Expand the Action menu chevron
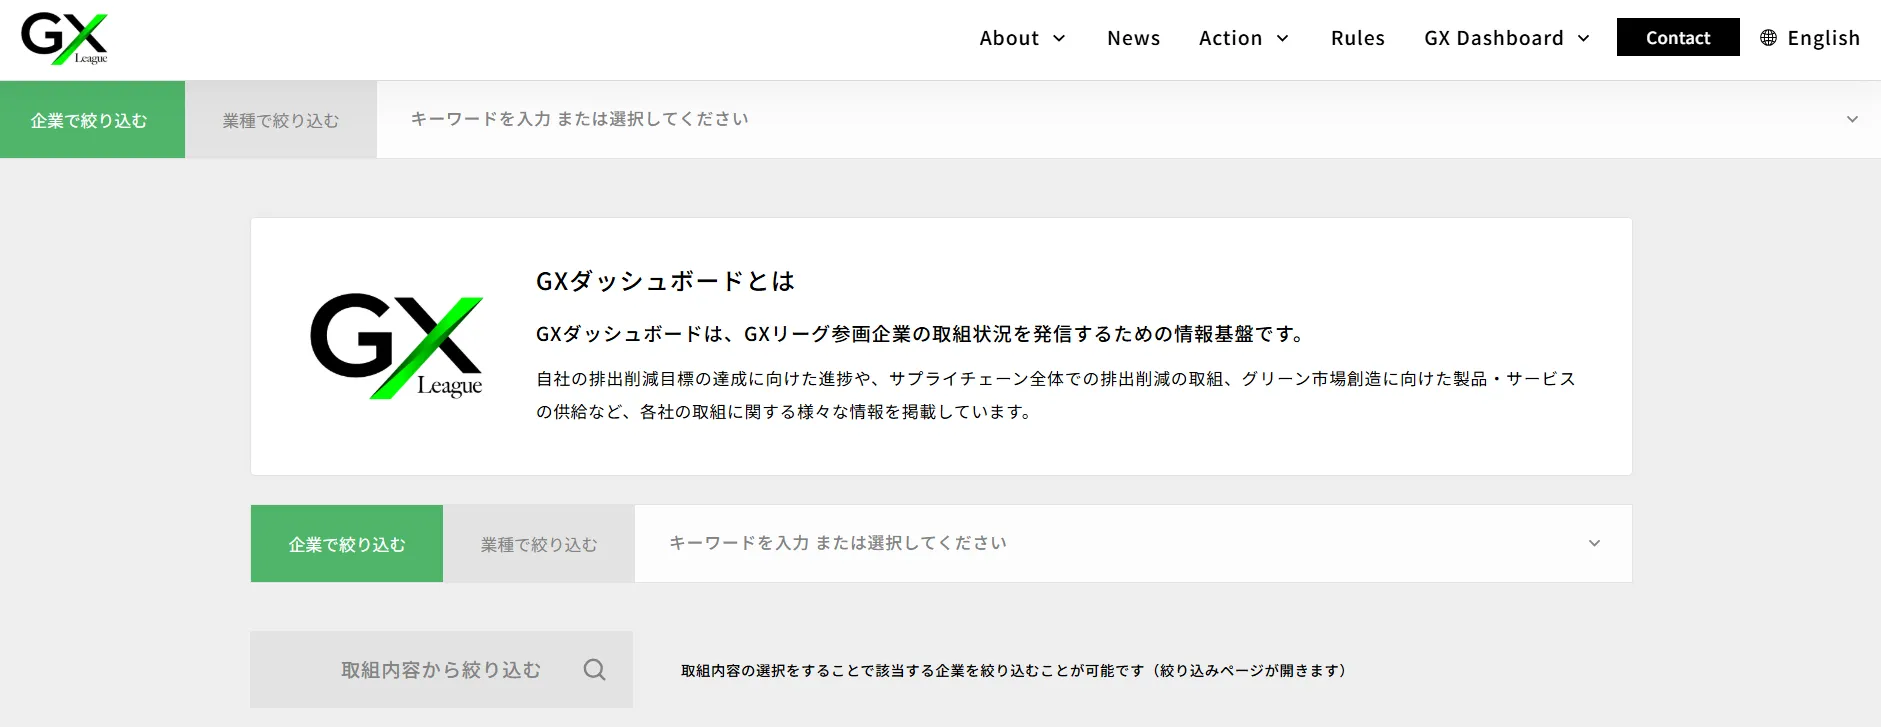The height and width of the screenshot is (727, 1881). tap(1282, 38)
